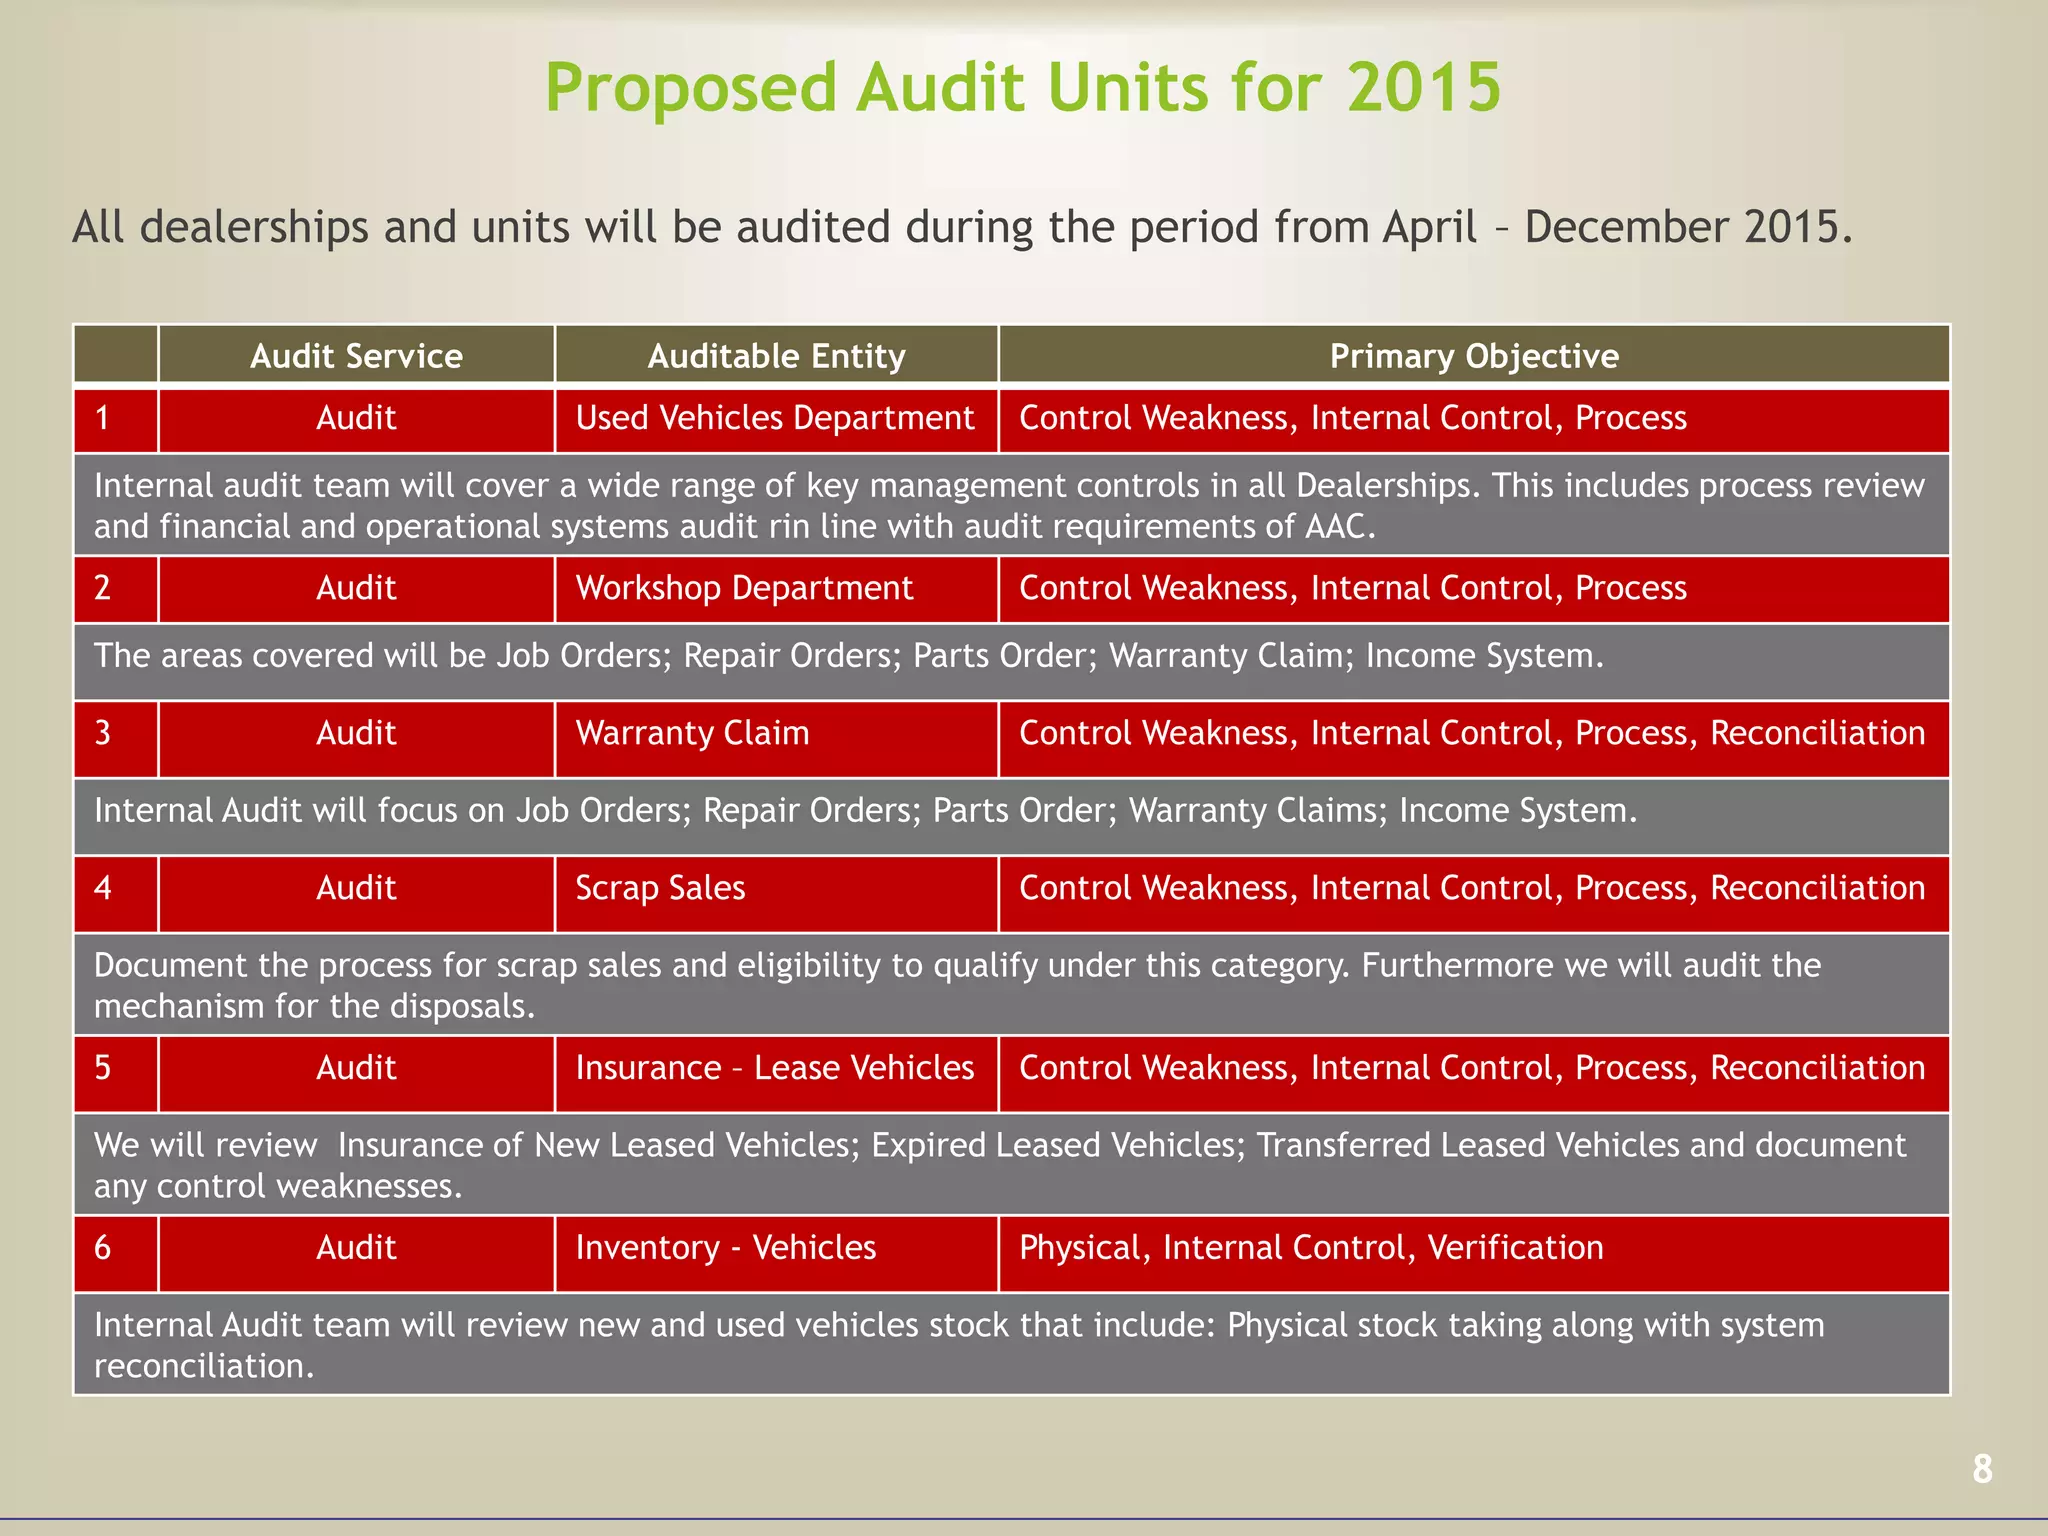Click description 'Internal Audit will focus on Job Orders'
The height and width of the screenshot is (1536, 2048).
[1011, 816]
